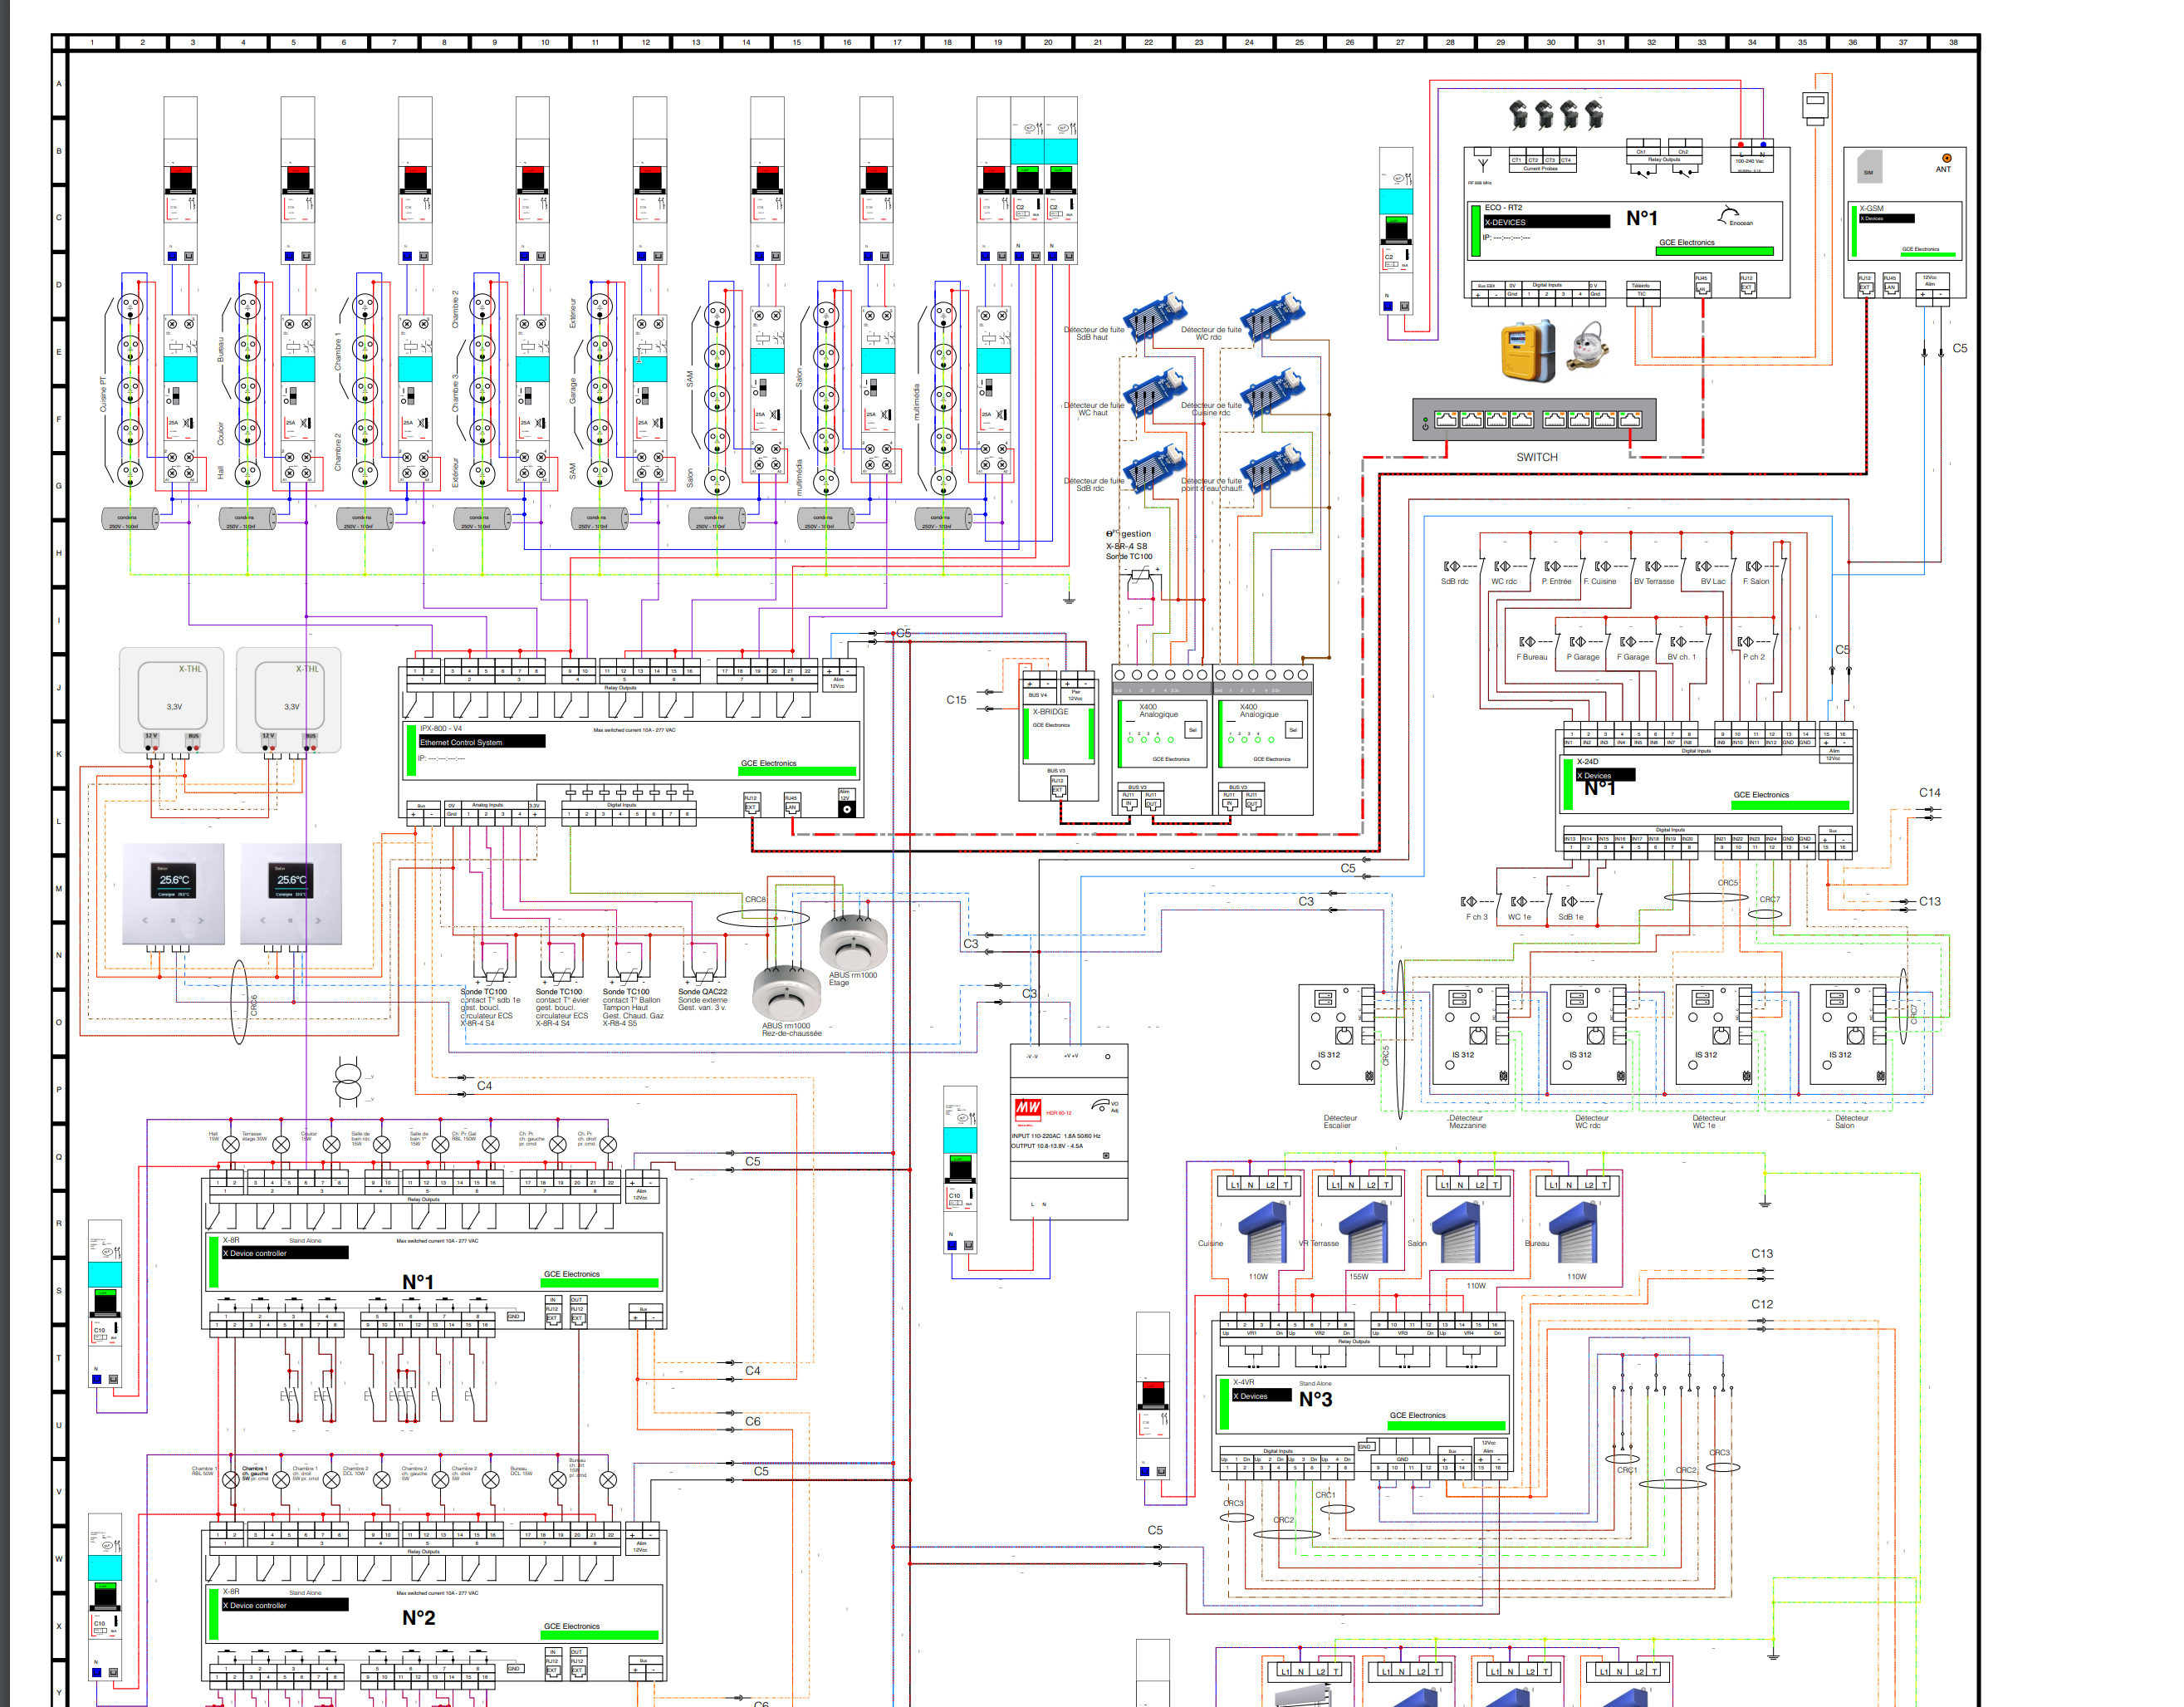Select the left 'X400 Analogique' label
The image size is (2184, 1707).
point(1158,710)
